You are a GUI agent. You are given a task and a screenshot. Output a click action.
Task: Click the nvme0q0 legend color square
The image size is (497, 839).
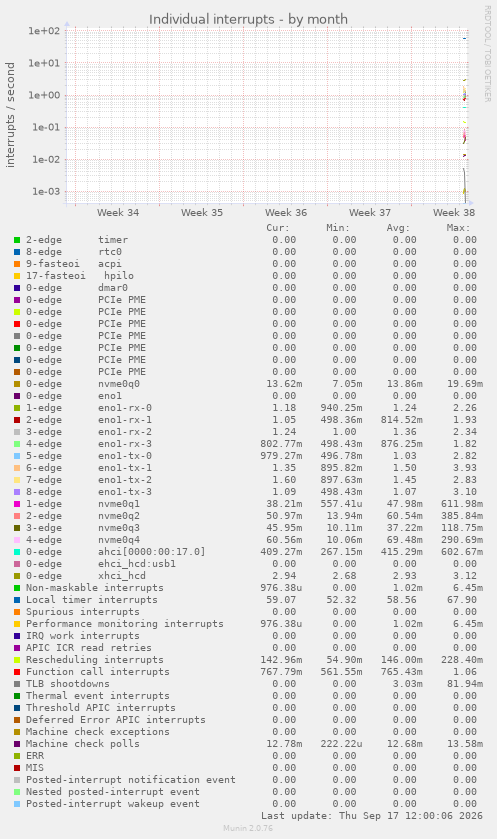point(17,384)
